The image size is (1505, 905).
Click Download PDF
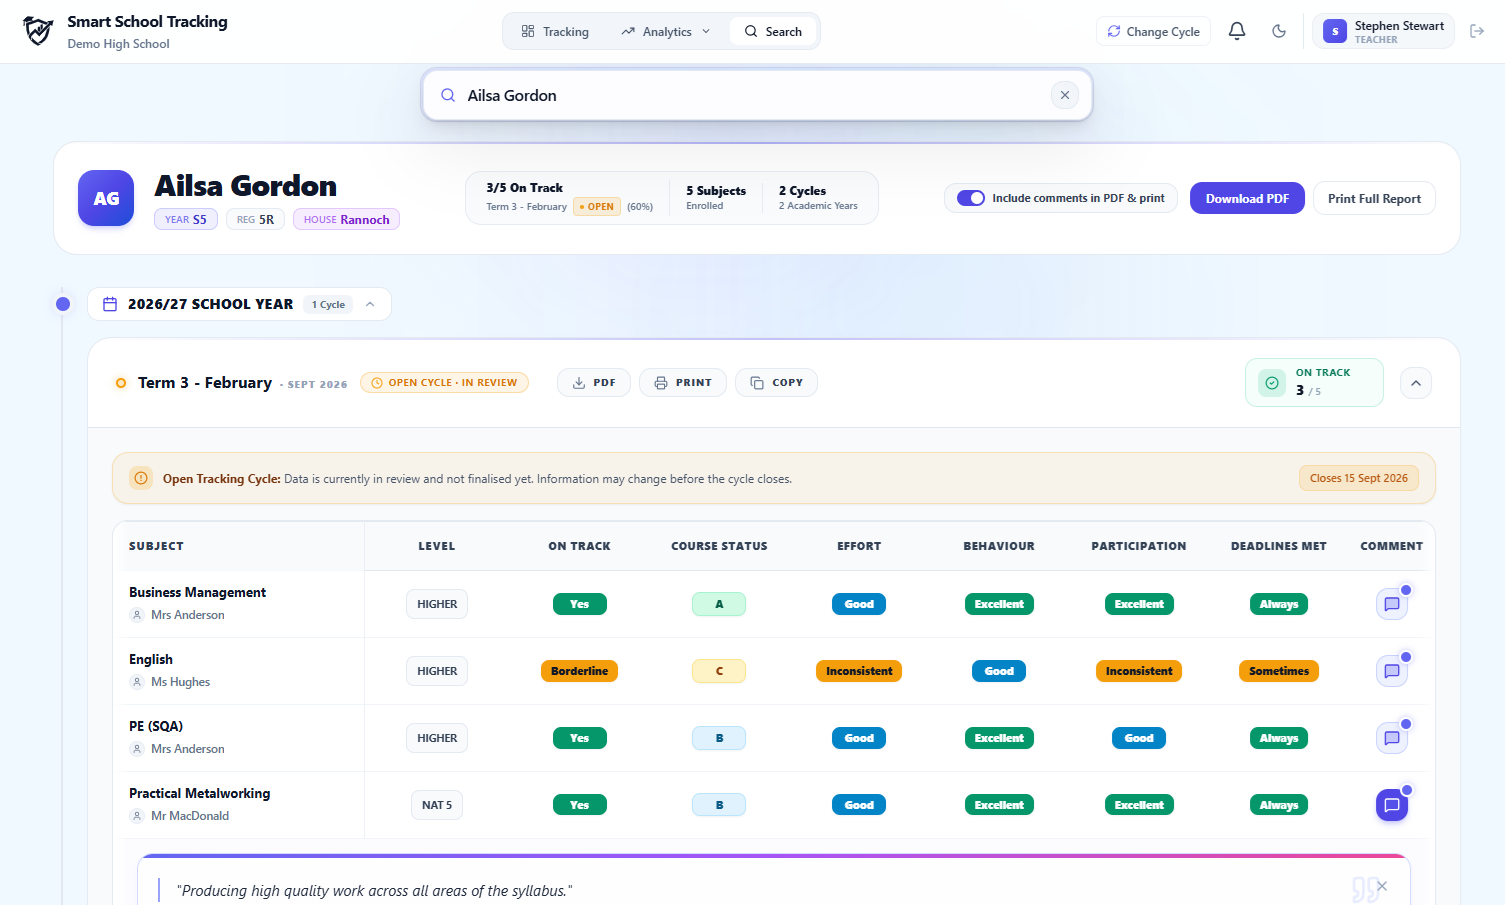tap(1247, 198)
